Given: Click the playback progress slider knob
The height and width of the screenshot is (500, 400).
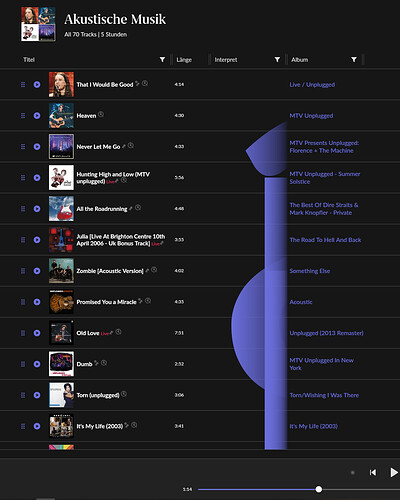Looking at the screenshot, I should 319,489.
